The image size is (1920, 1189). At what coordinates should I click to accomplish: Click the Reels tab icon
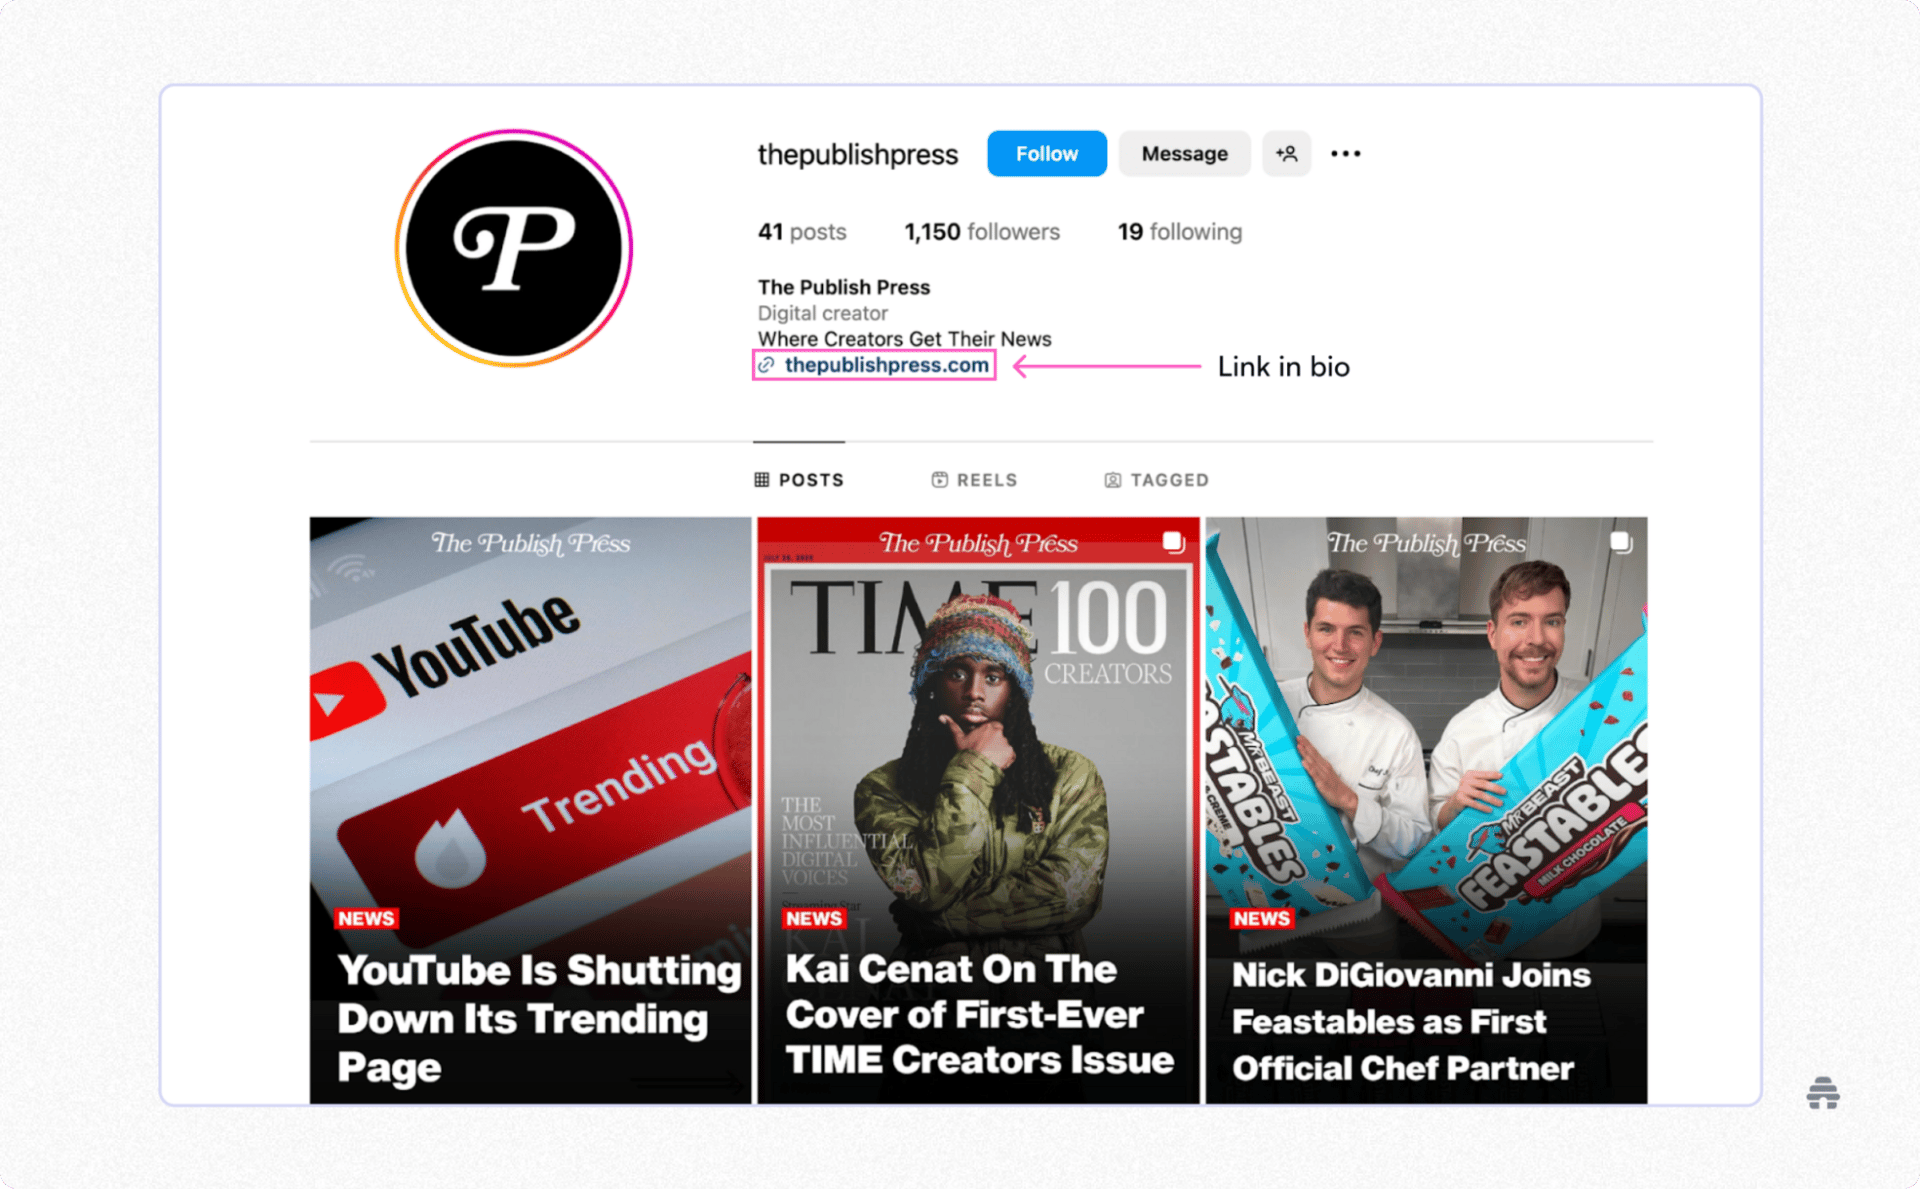939,480
